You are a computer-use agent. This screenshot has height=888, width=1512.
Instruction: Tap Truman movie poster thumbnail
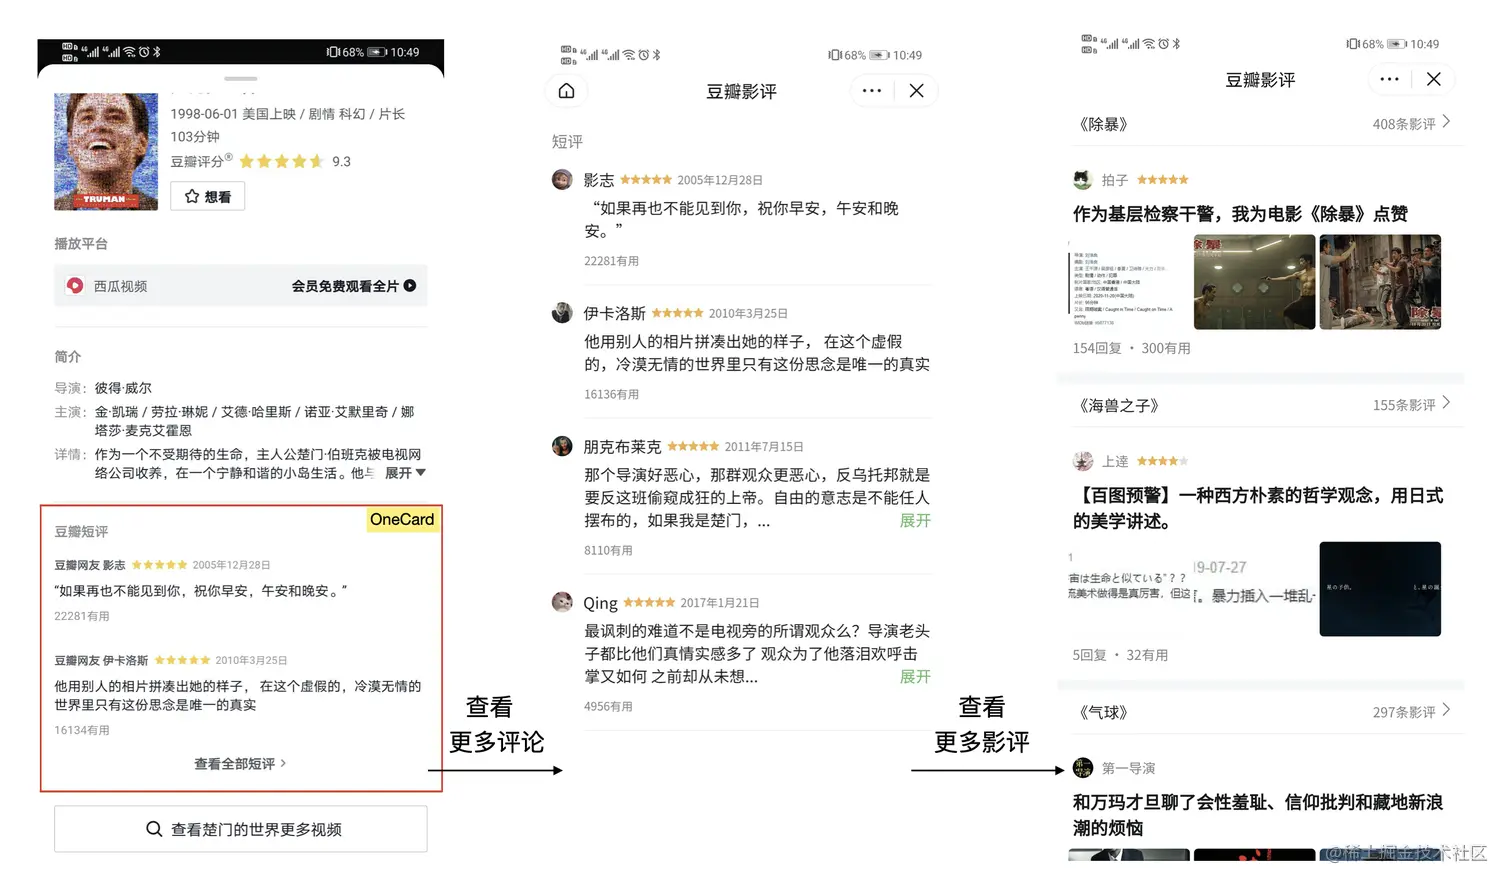pyautogui.click(x=106, y=152)
